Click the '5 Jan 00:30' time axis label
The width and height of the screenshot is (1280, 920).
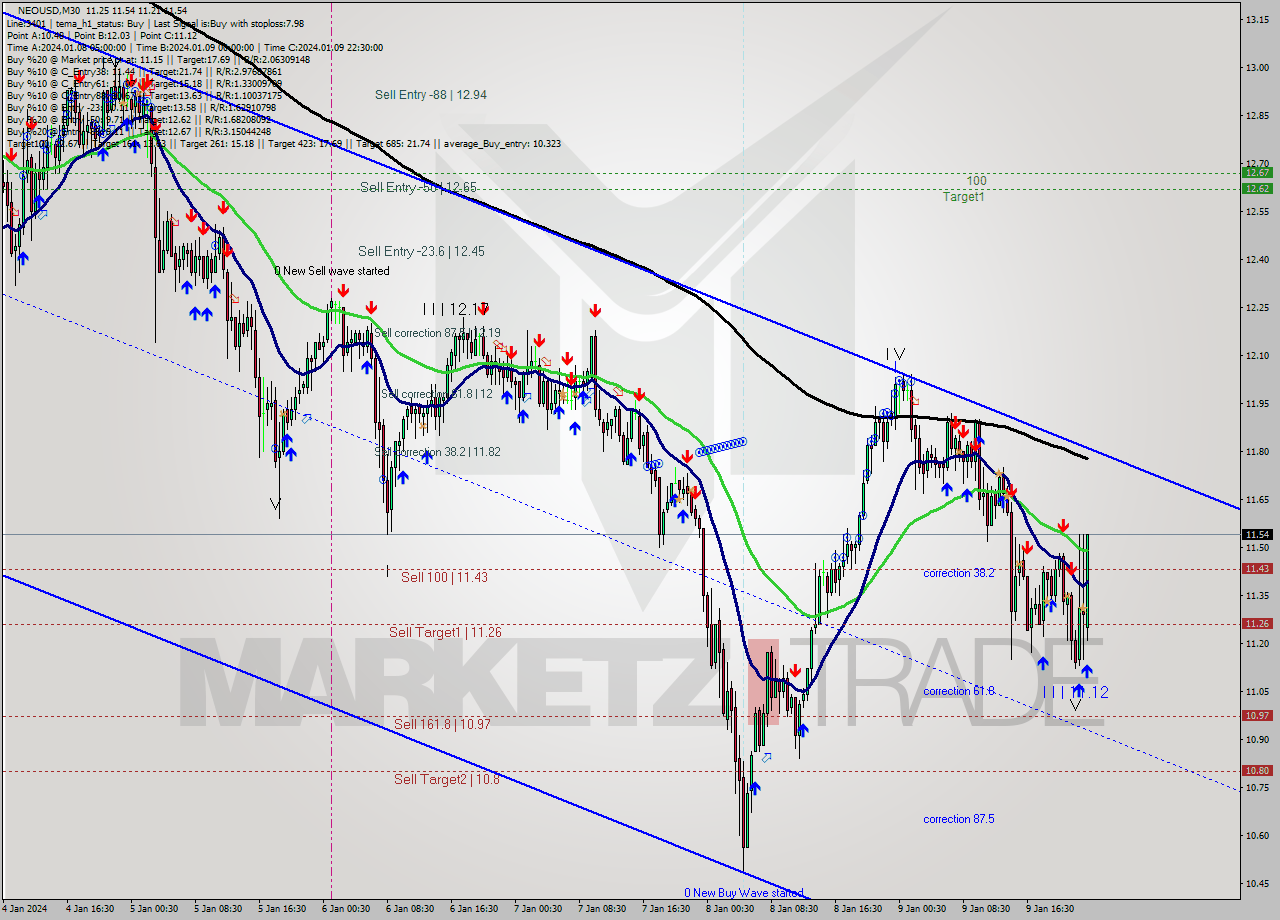point(153,909)
